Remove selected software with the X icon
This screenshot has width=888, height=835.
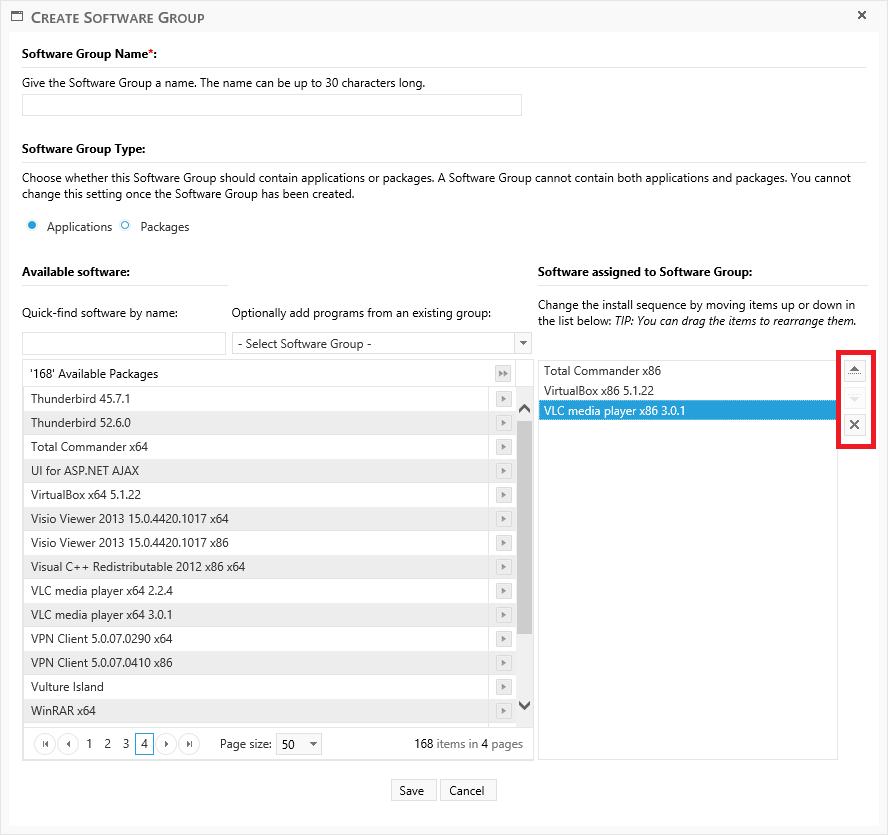tap(854, 426)
